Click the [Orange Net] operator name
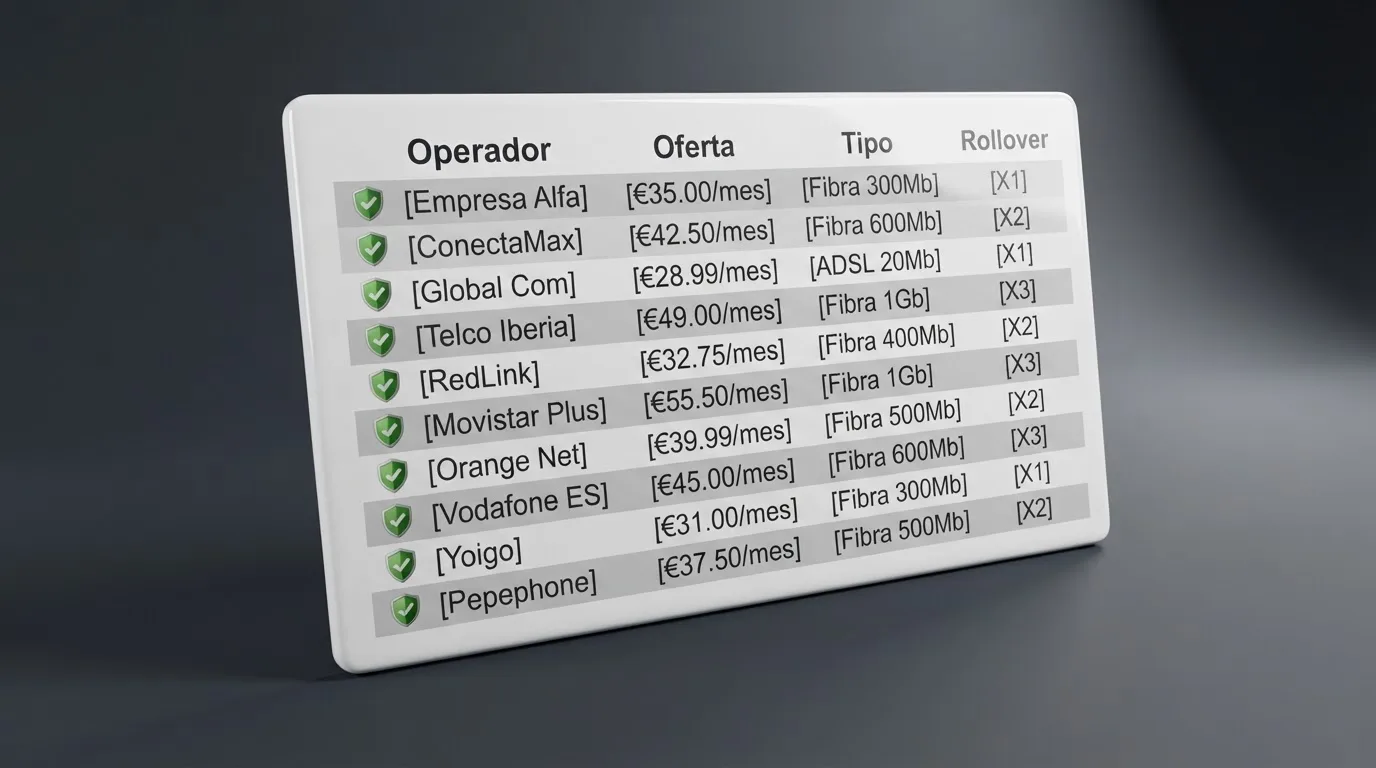Image resolution: width=1376 pixels, height=768 pixels. [507, 464]
